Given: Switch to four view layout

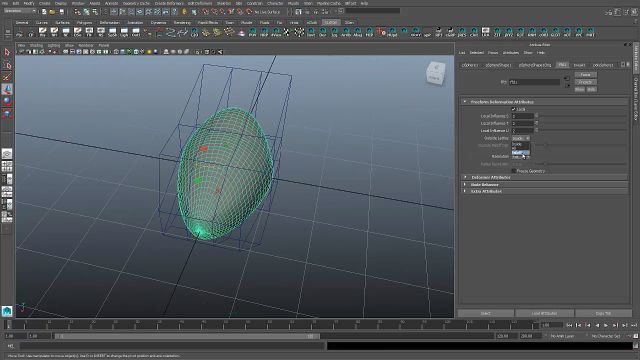Looking at the screenshot, I should click(7, 166).
